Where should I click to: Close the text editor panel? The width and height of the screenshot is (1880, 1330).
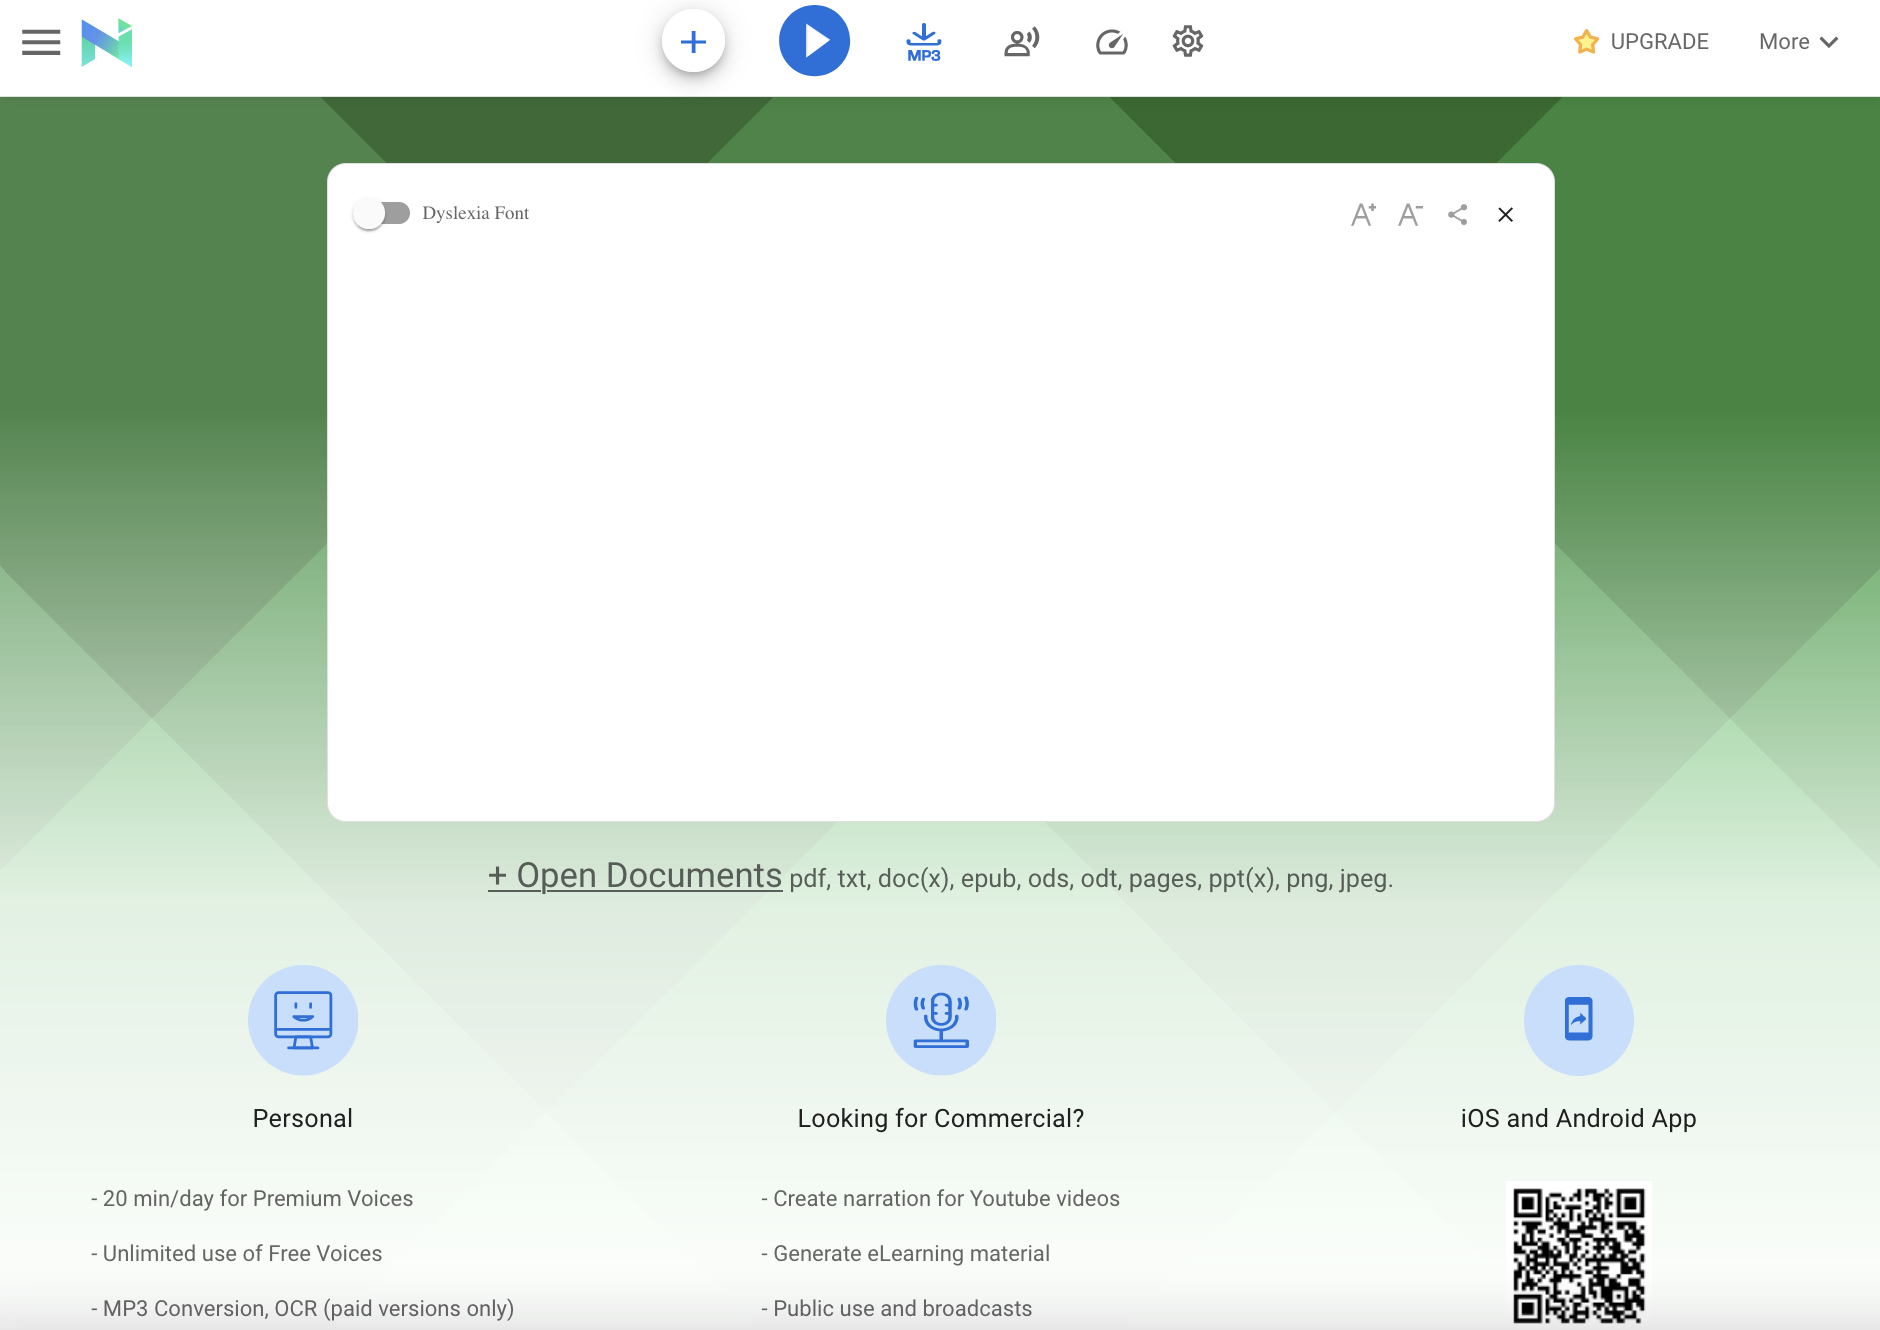(1505, 214)
